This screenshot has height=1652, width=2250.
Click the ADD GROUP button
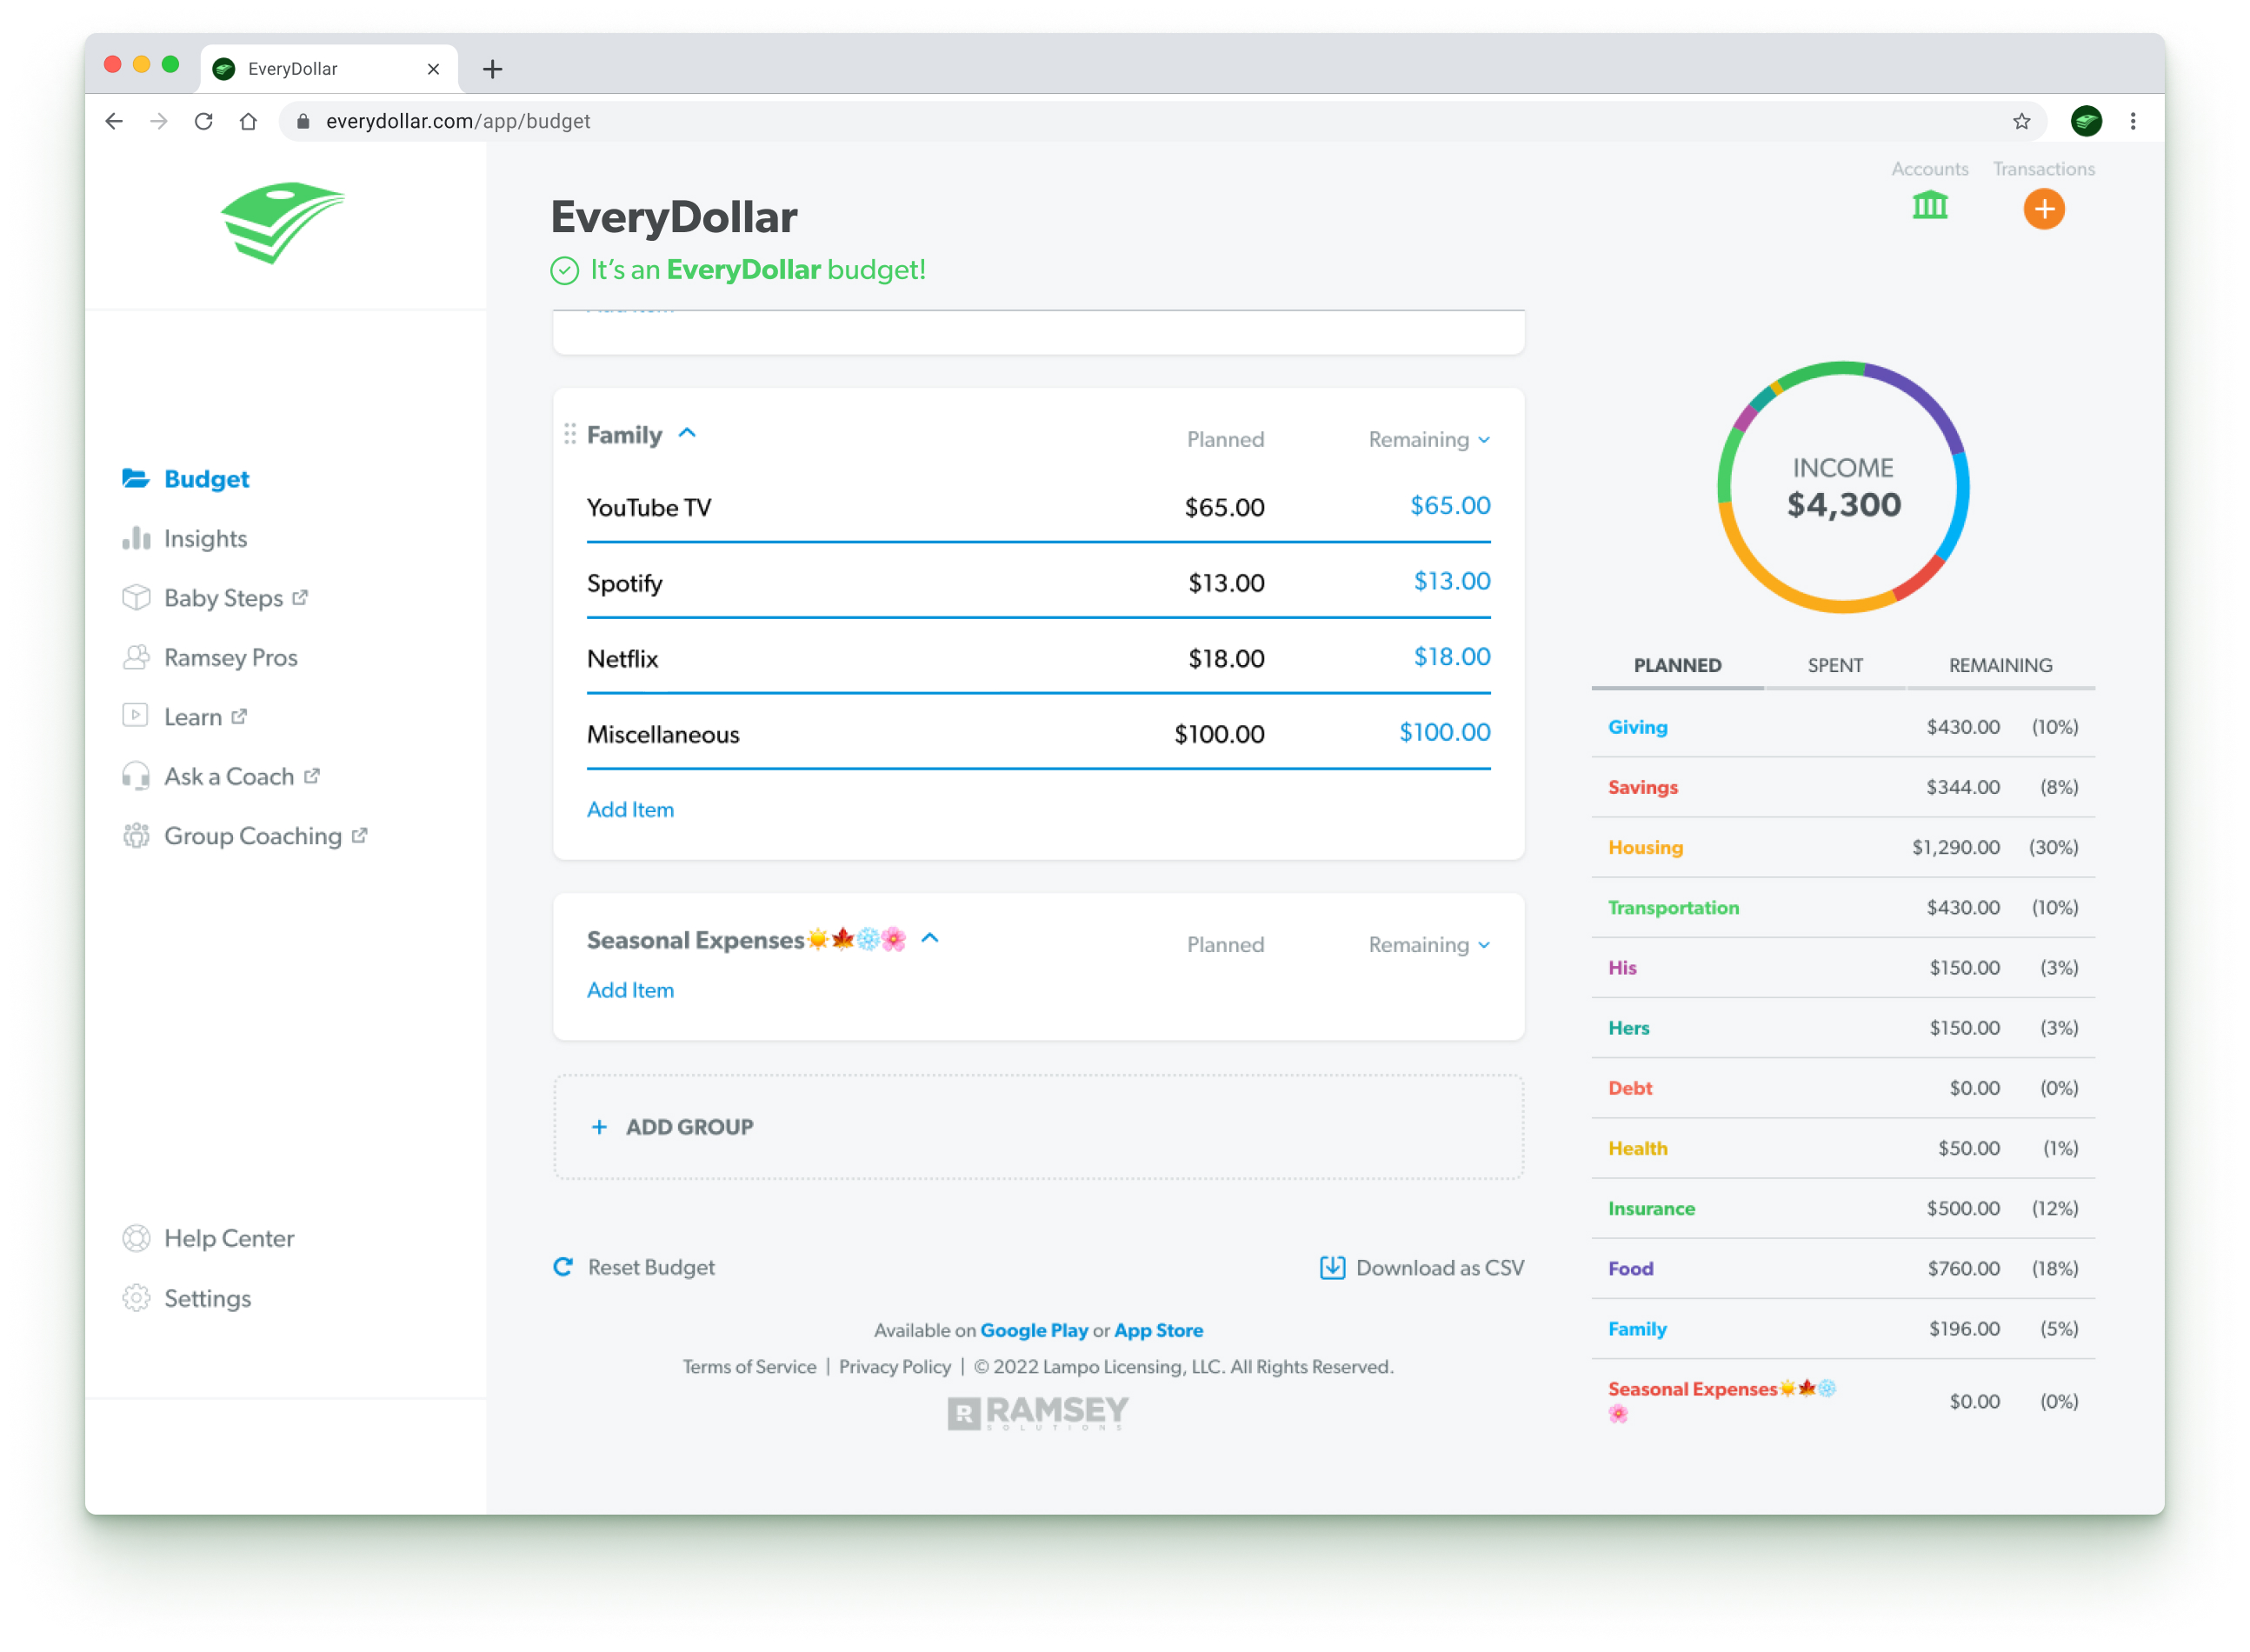tap(1038, 1127)
